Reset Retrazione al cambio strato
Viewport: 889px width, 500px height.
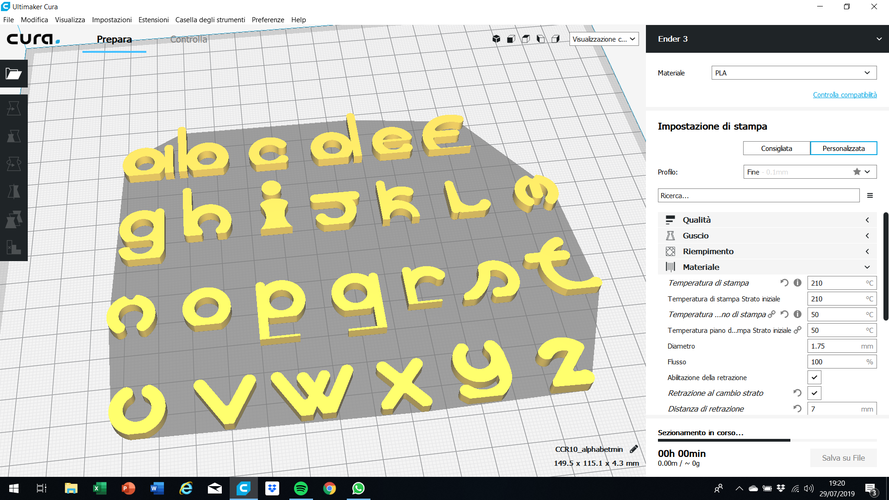click(x=797, y=393)
